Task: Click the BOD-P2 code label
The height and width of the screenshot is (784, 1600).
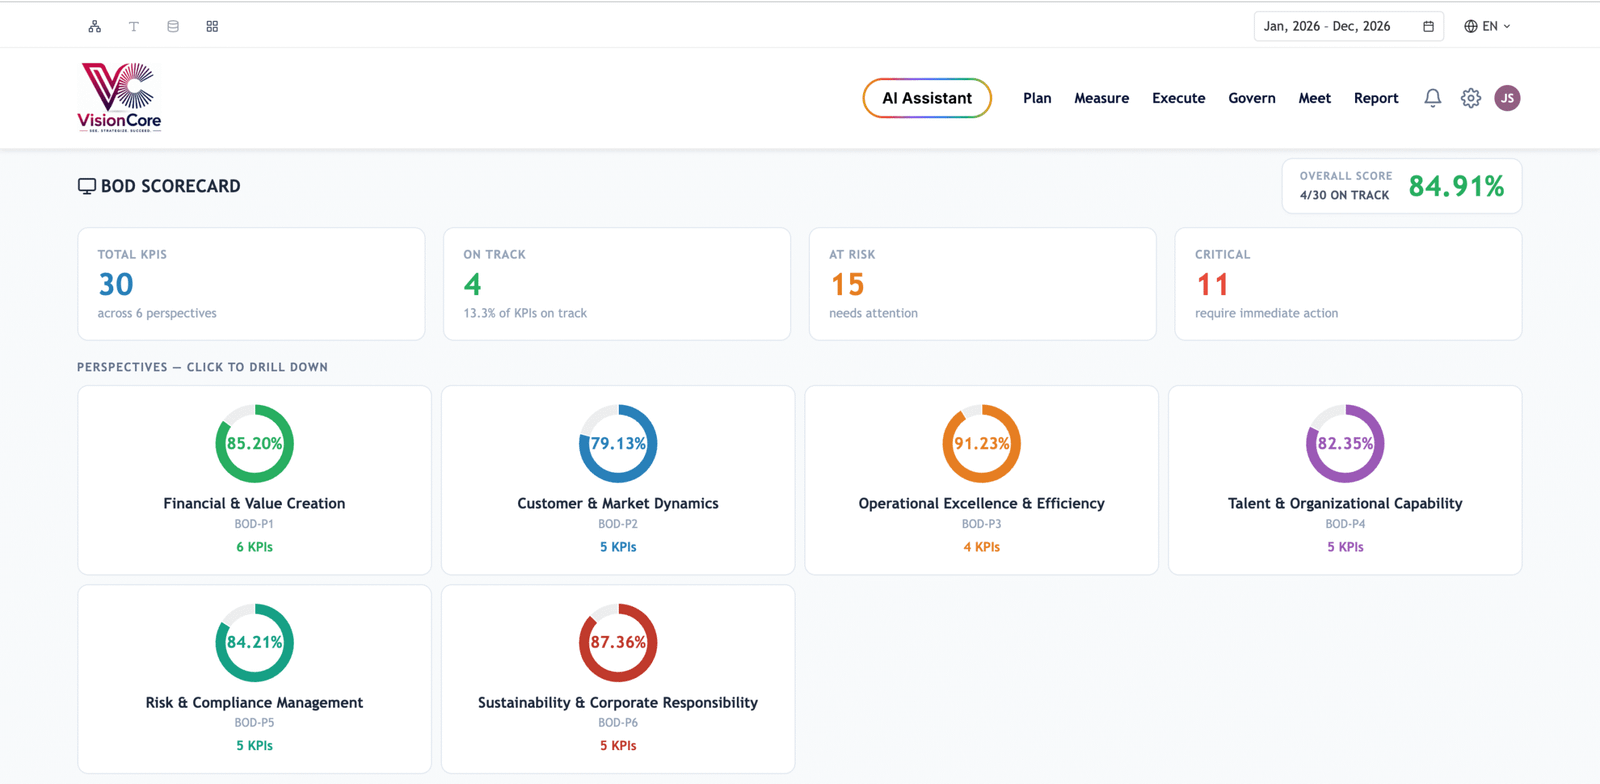Action: coord(618,524)
